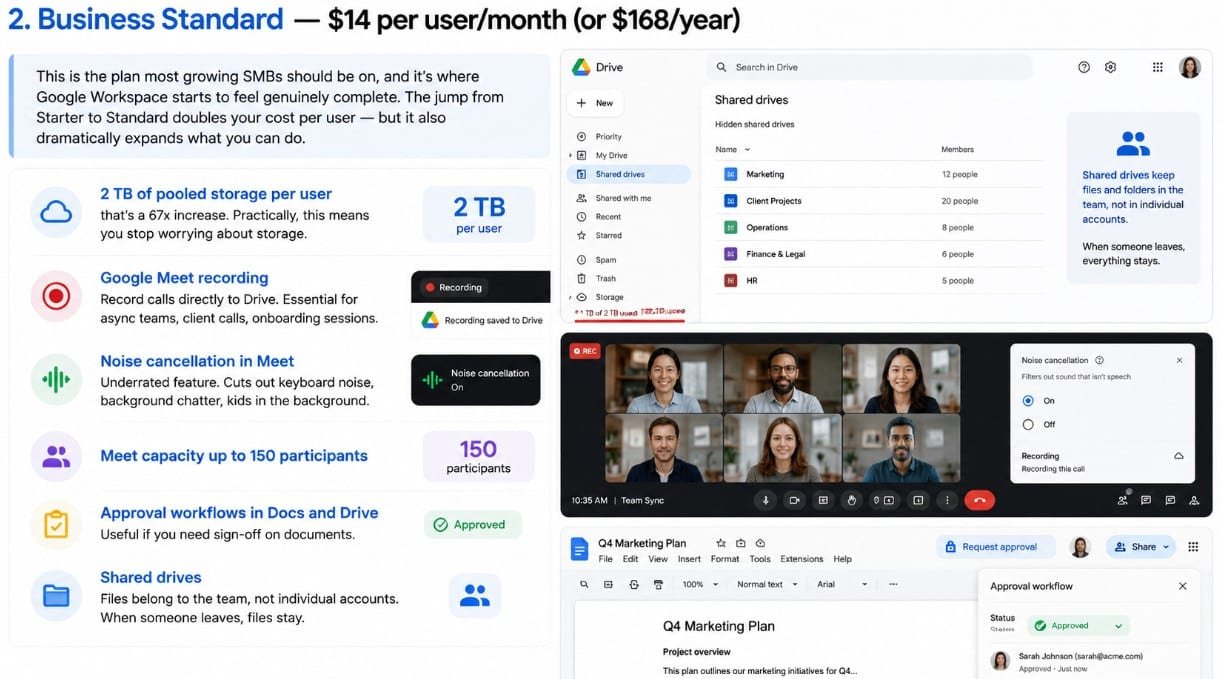Sort by the Name column arrow
The height and width of the screenshot is (679, 1222).
click(x=746, y=150)
